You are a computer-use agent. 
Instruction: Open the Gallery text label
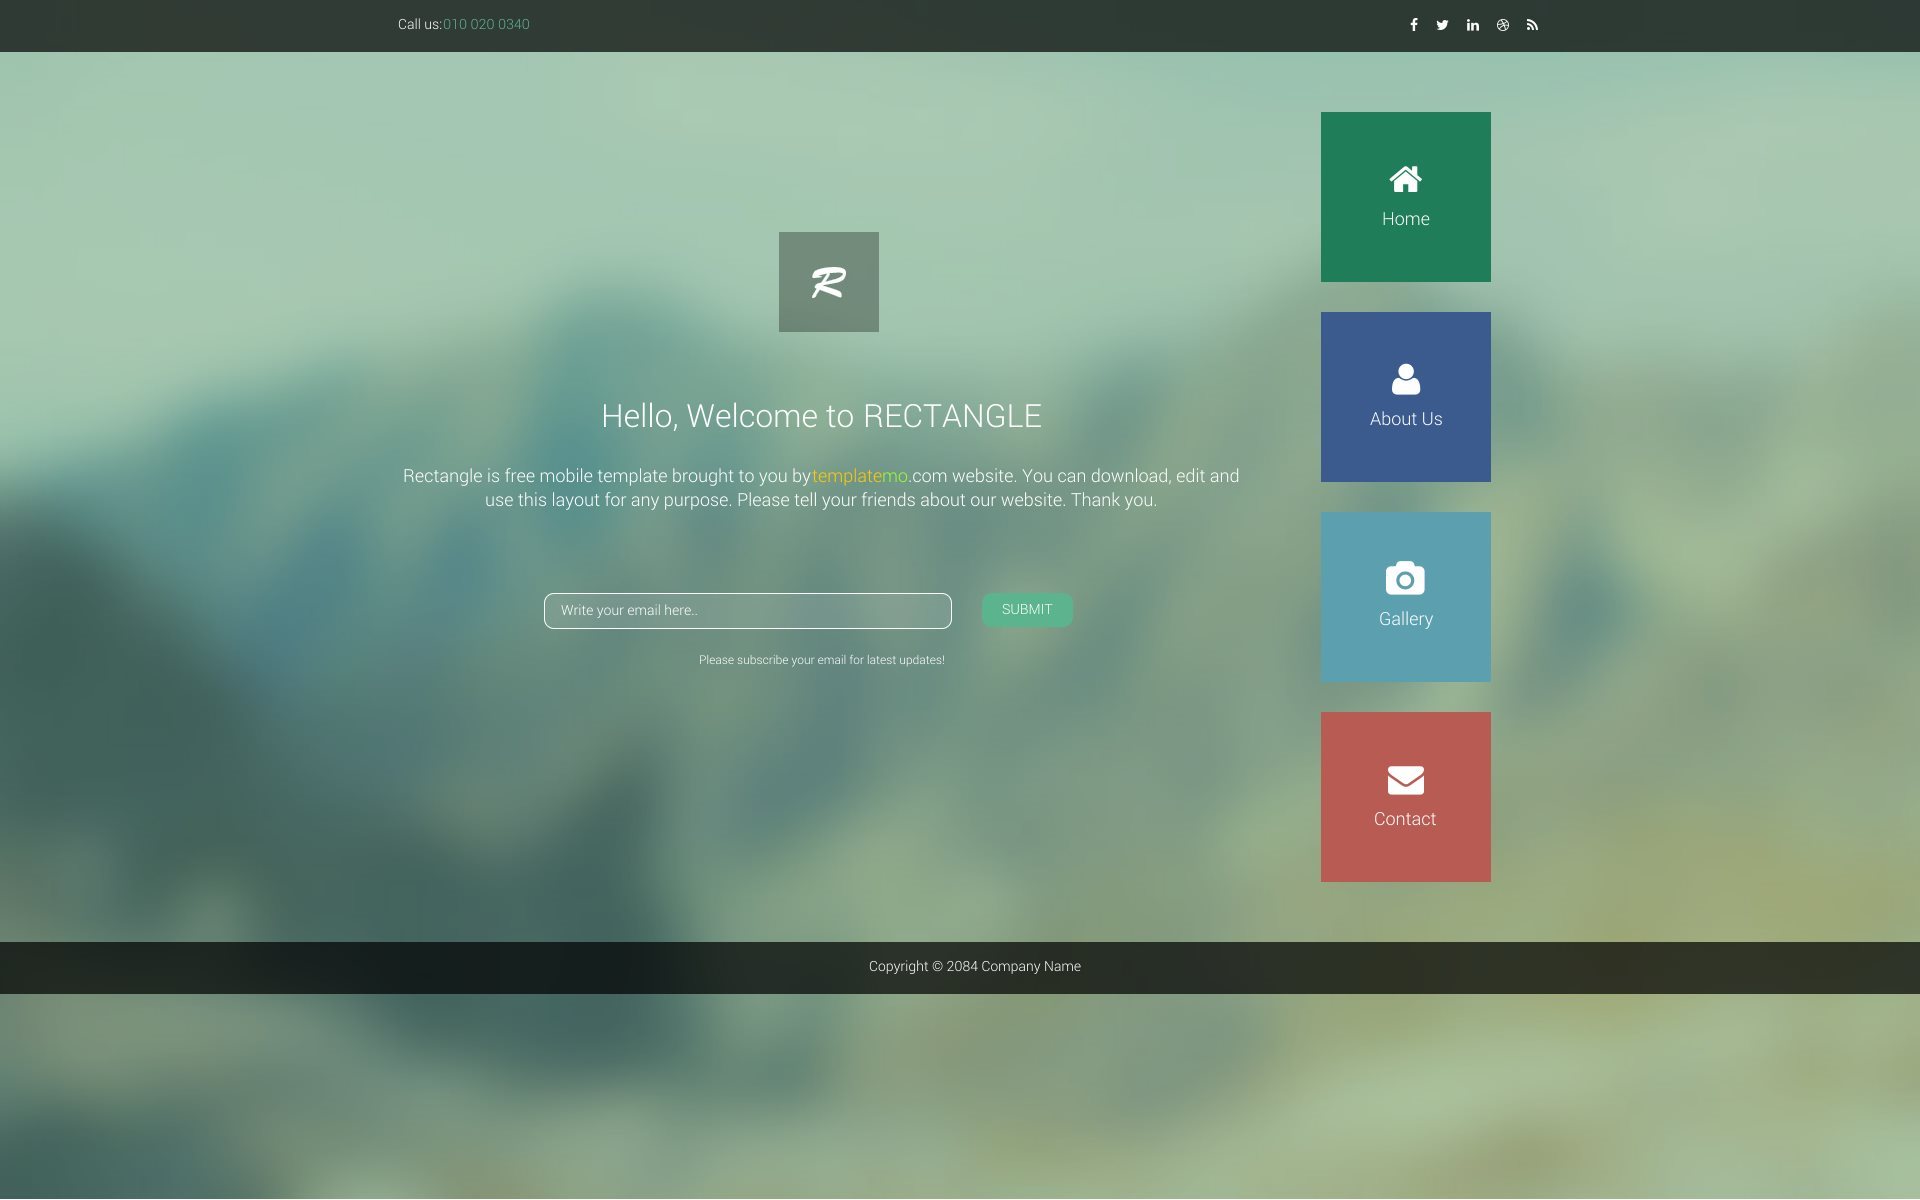click(1405, 619)
